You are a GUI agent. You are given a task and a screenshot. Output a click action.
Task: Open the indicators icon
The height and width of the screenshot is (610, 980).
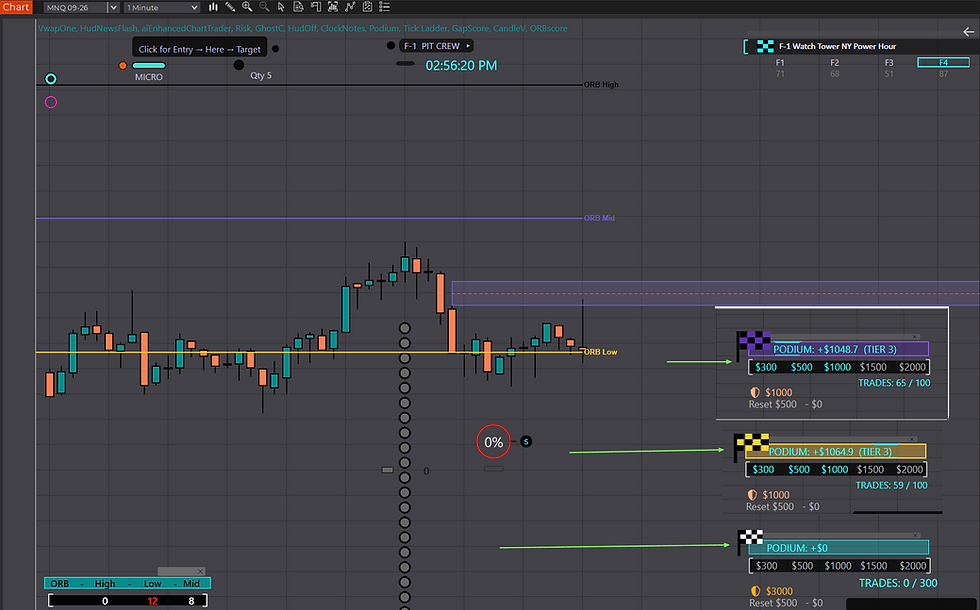pyautogui.click(x=350, y=7)
